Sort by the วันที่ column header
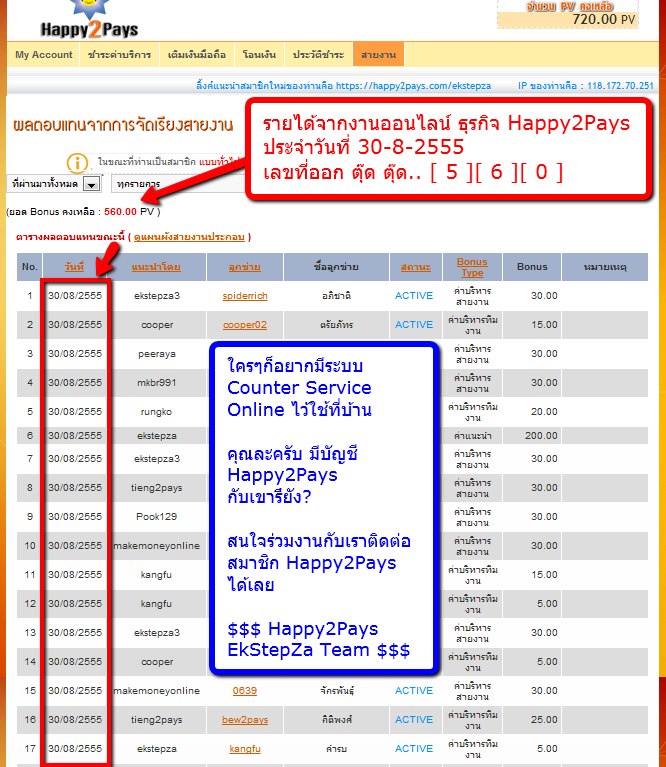Viewport: 666px width, 767px height. tap(74, 267)
